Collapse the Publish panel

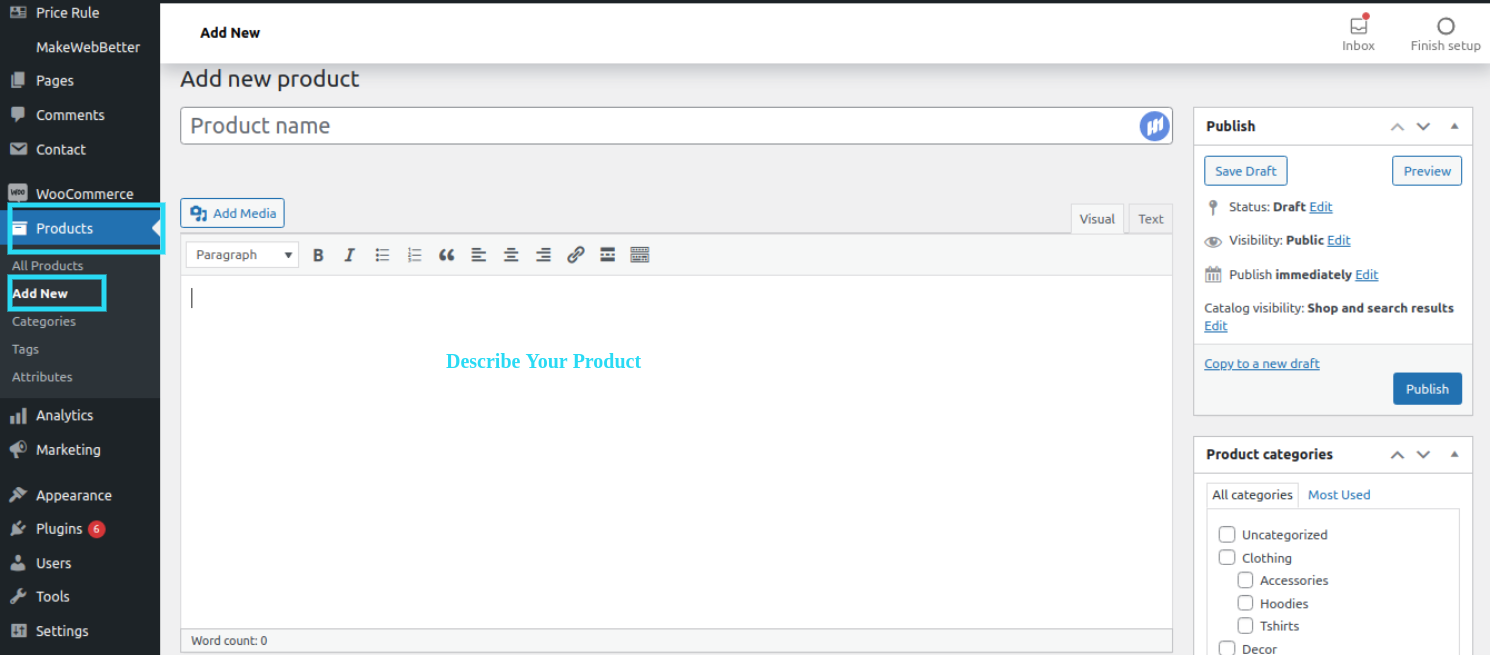[1455, 126]
